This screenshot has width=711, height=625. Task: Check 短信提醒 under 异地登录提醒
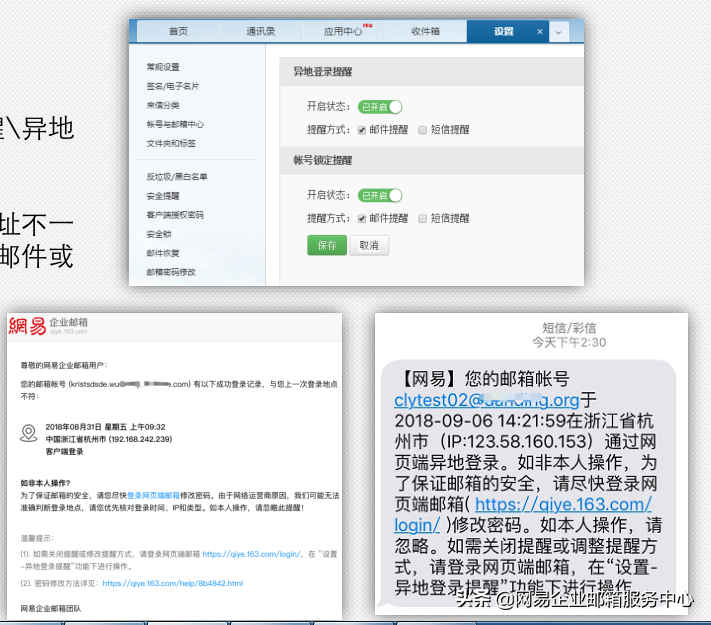tap(422, 130)
